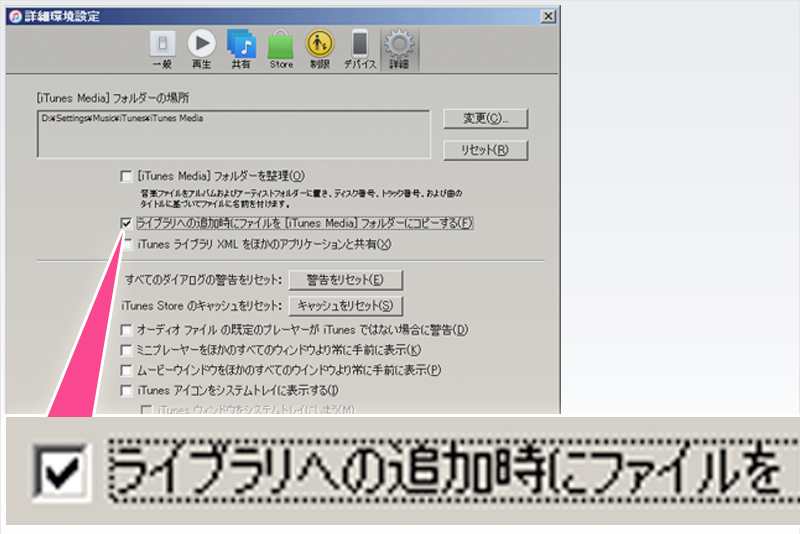Viewport: 800px width, 534px height.
Task: Select the 詳細 (Advanced) gear tab
Action: pyautogui.click(x=399, y=49)
